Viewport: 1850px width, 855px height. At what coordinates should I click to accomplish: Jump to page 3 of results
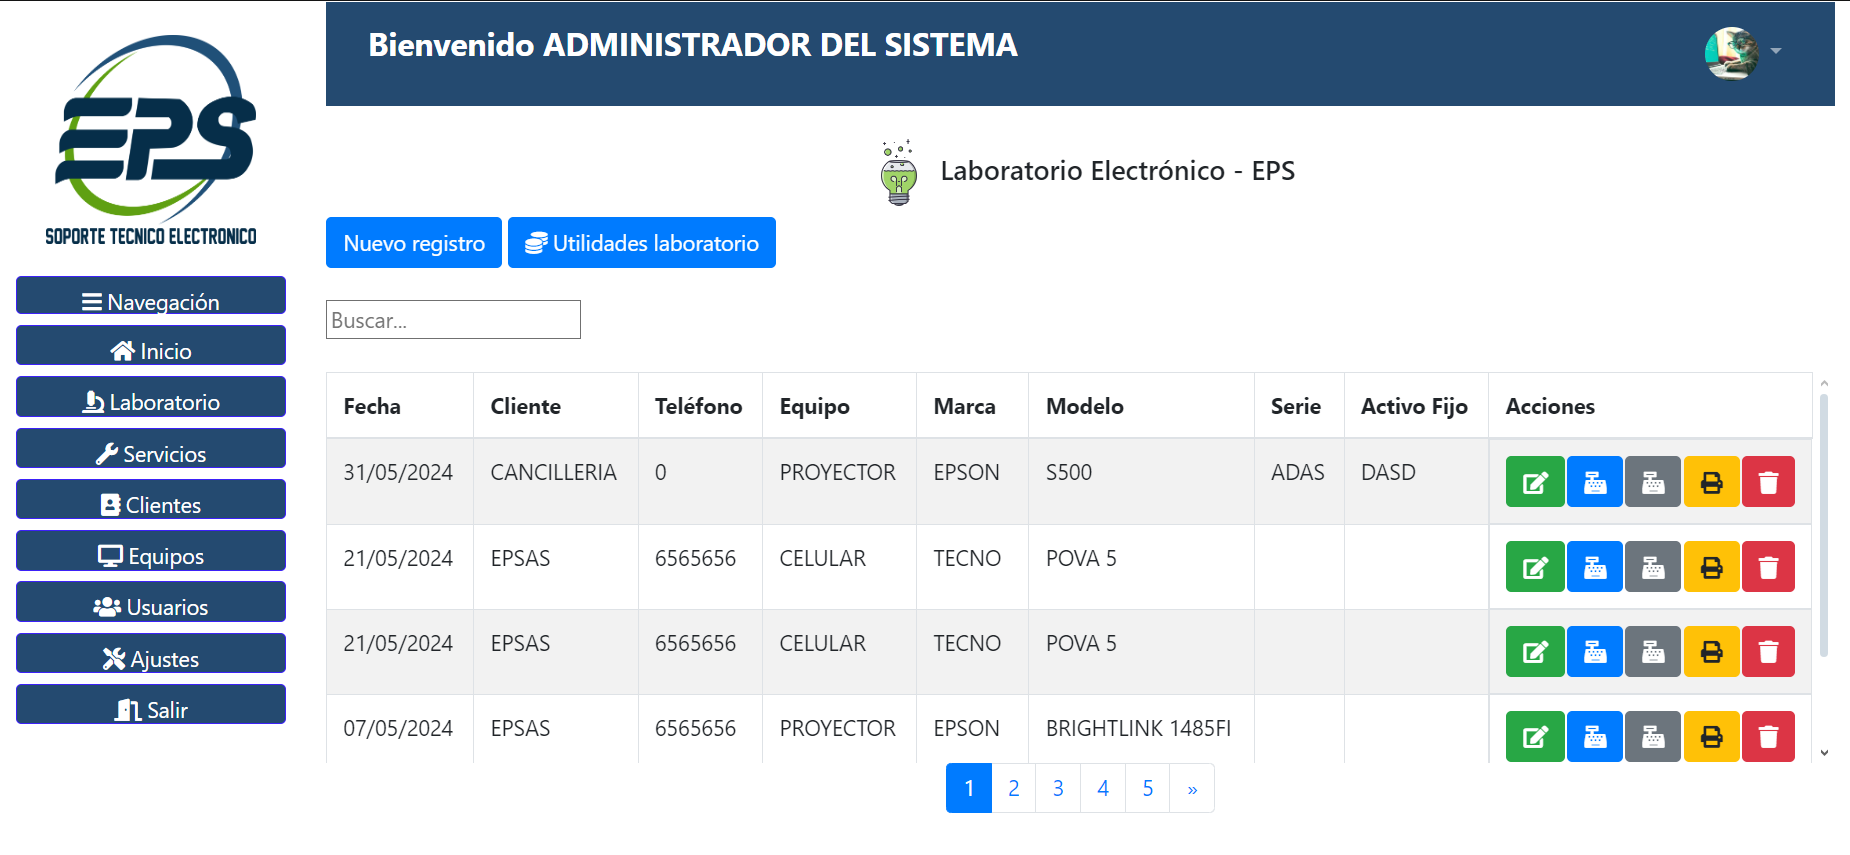tap(1057, 788)
